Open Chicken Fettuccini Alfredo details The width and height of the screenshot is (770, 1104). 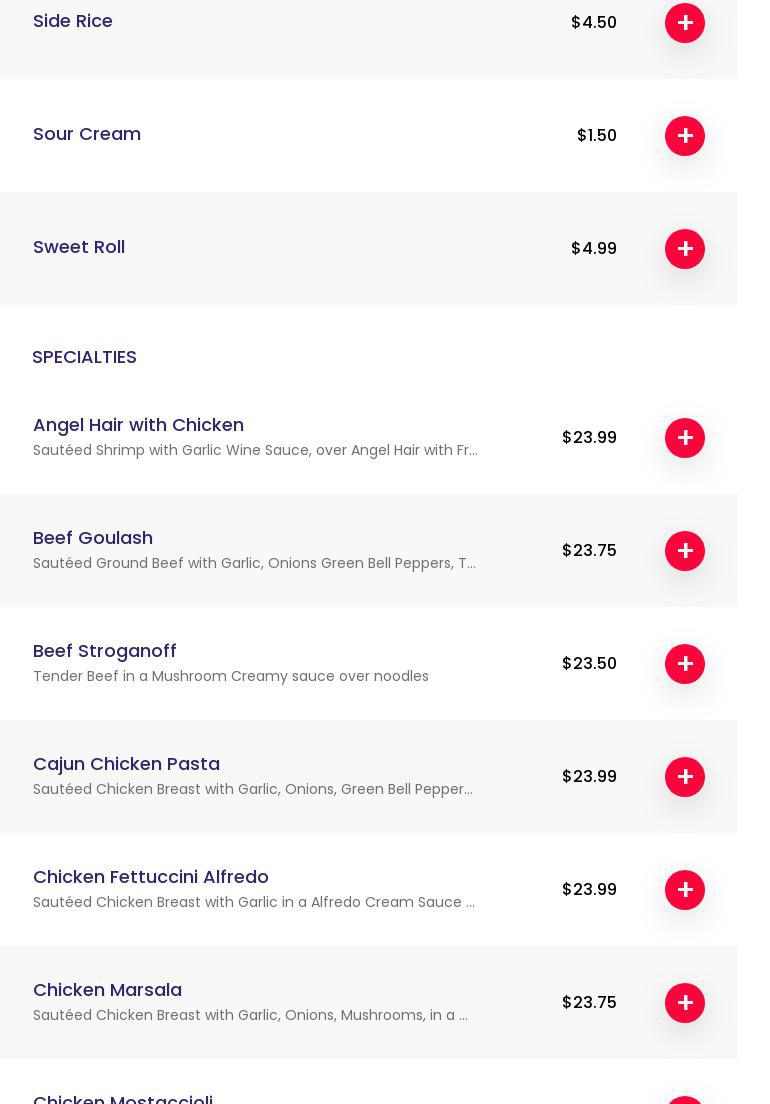[x=151, y=877]
